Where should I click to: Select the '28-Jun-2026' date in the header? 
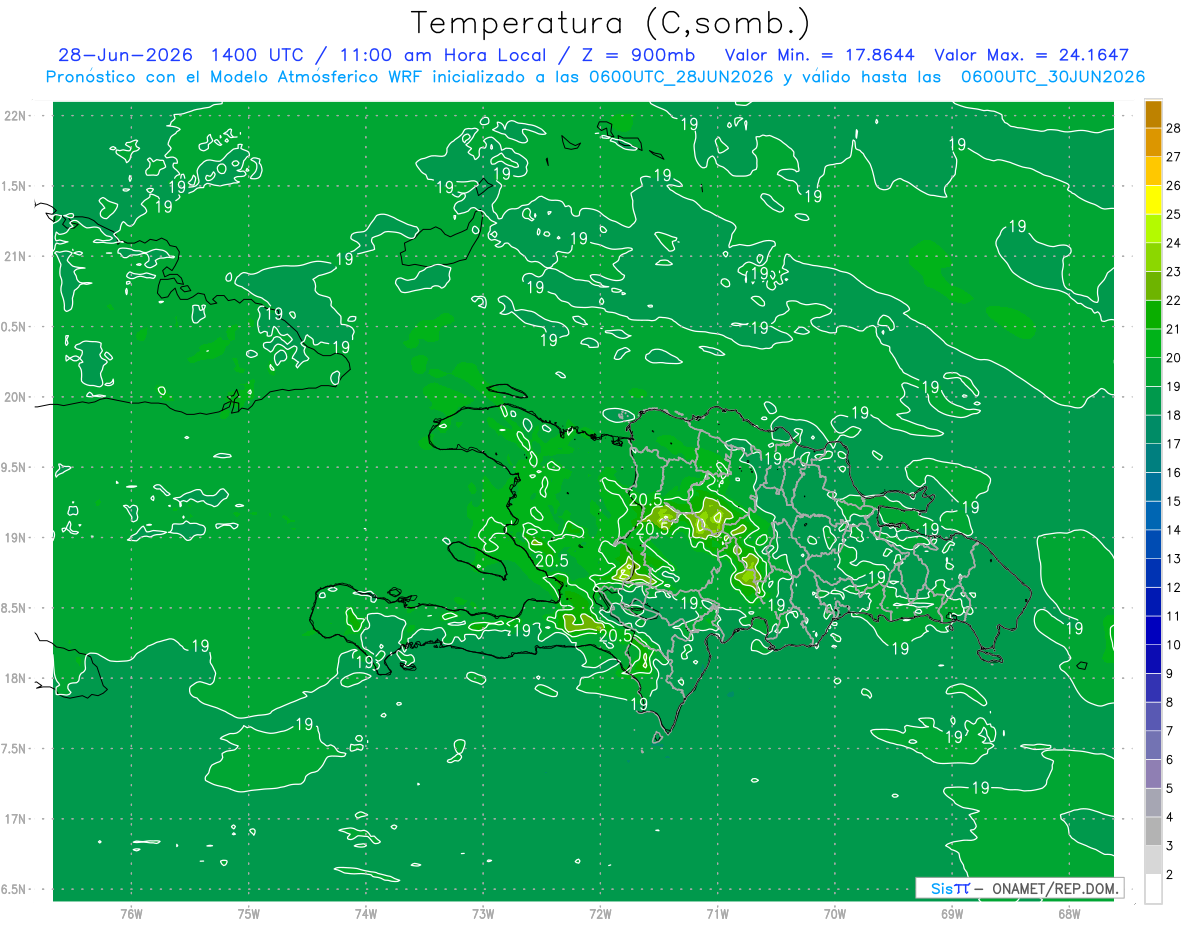pos(125,55)
